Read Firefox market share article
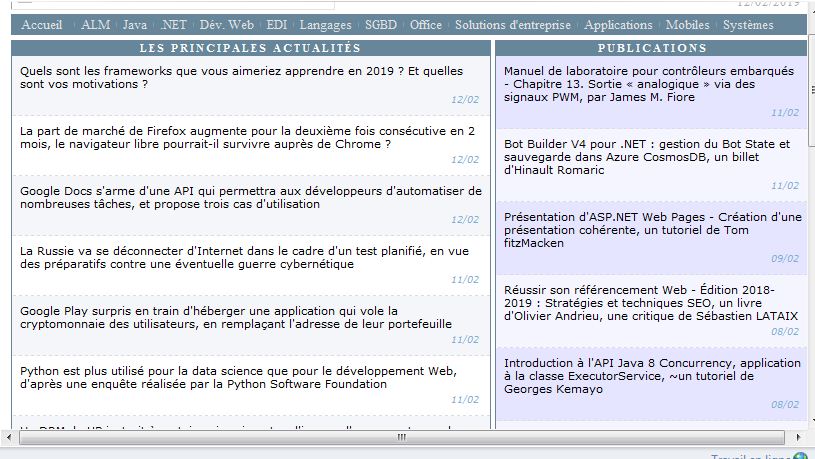815x459 pixels. [x=247, y=137]
